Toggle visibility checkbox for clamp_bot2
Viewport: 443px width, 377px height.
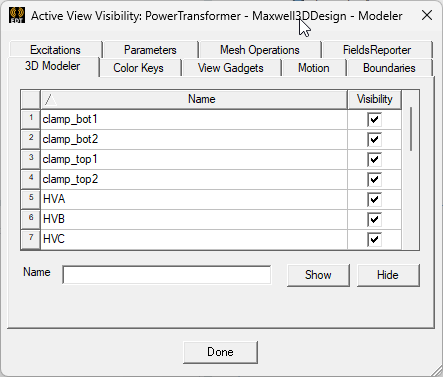374,139
